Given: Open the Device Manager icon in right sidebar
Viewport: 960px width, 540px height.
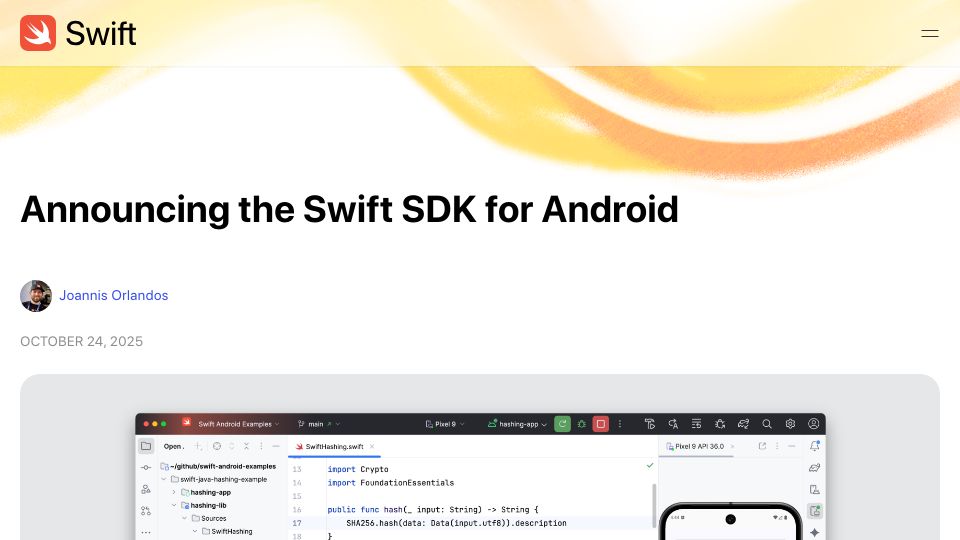Looking at the screenshot, I should click(814, 489).
